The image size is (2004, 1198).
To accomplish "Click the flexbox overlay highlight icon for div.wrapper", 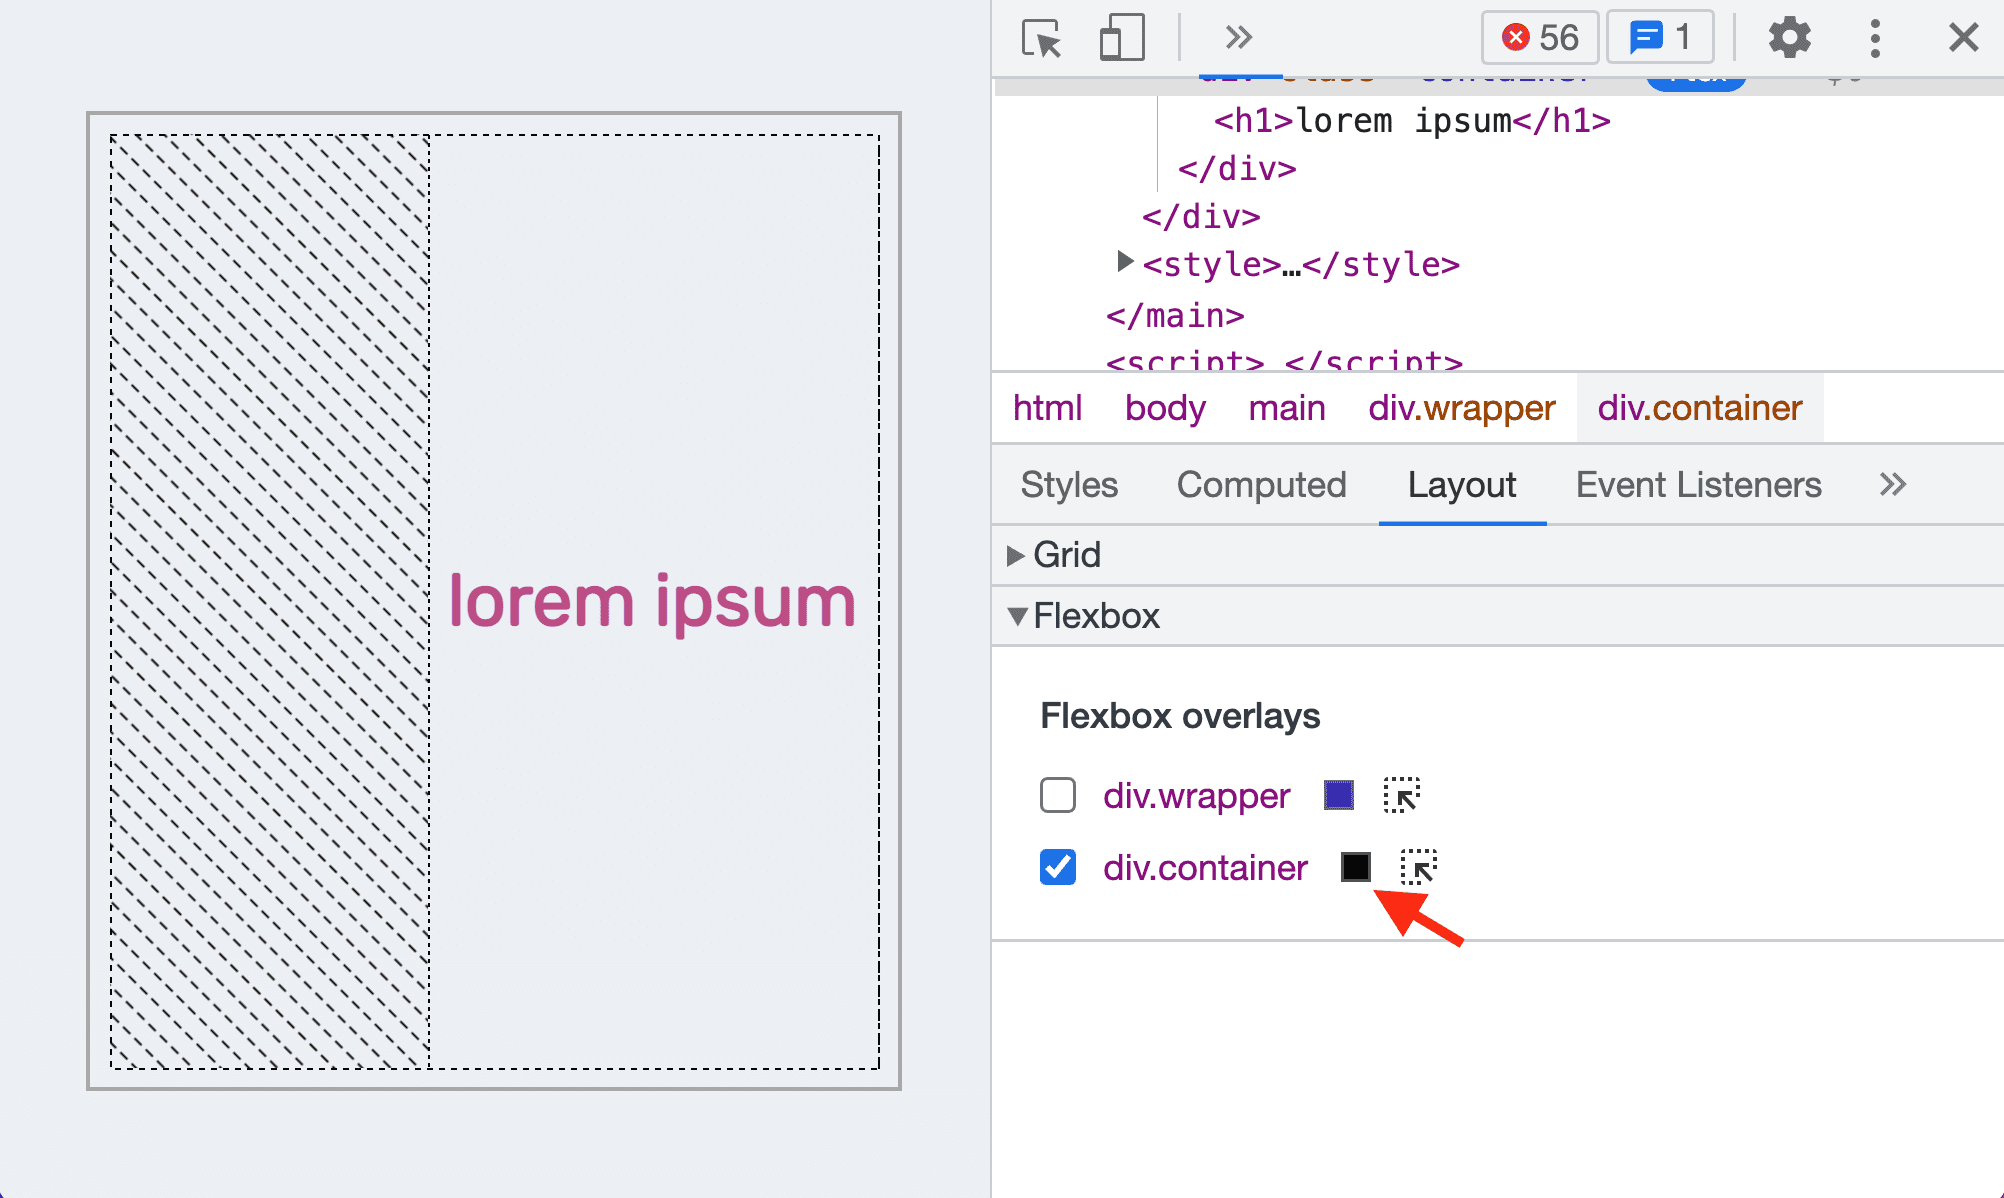I will click(1402, 796).
